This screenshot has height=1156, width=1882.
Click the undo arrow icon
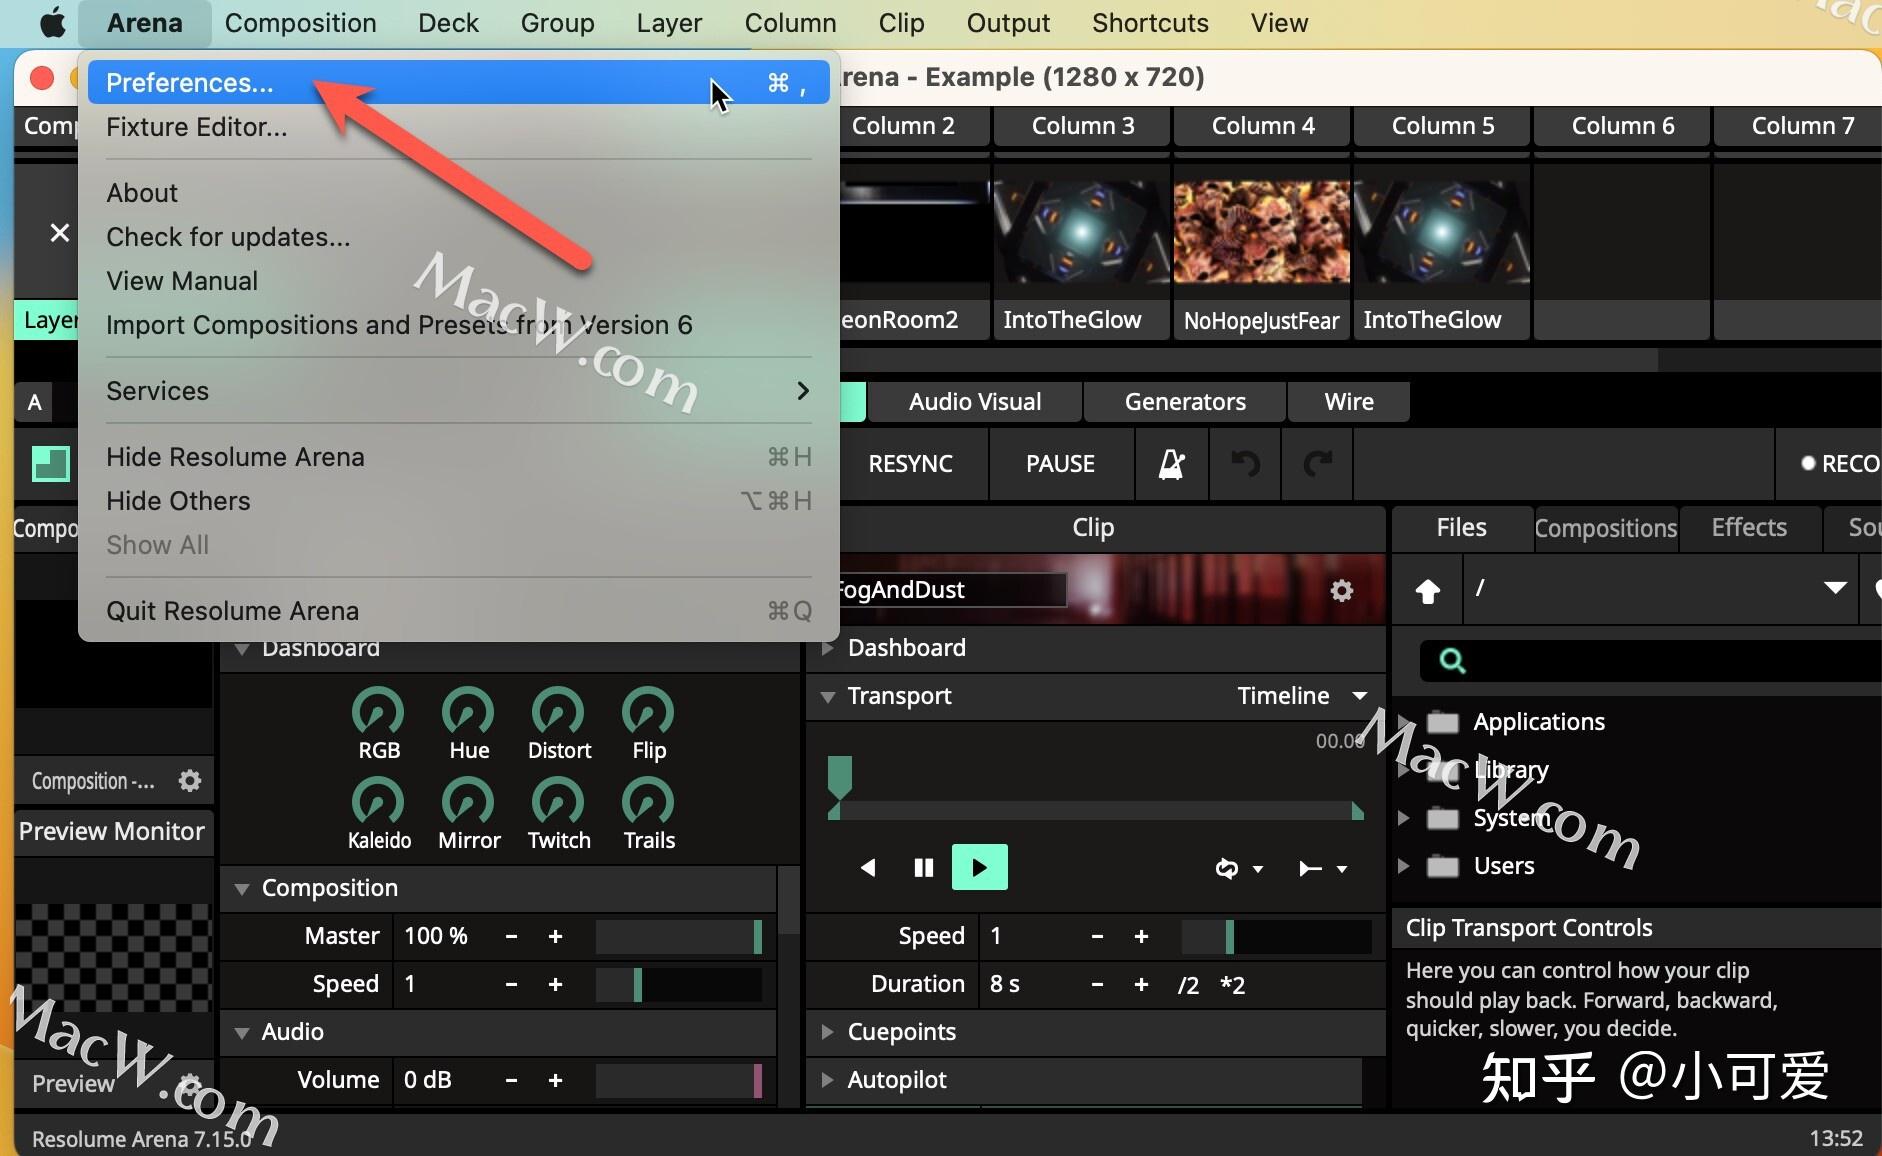(x=1245, y=464)
